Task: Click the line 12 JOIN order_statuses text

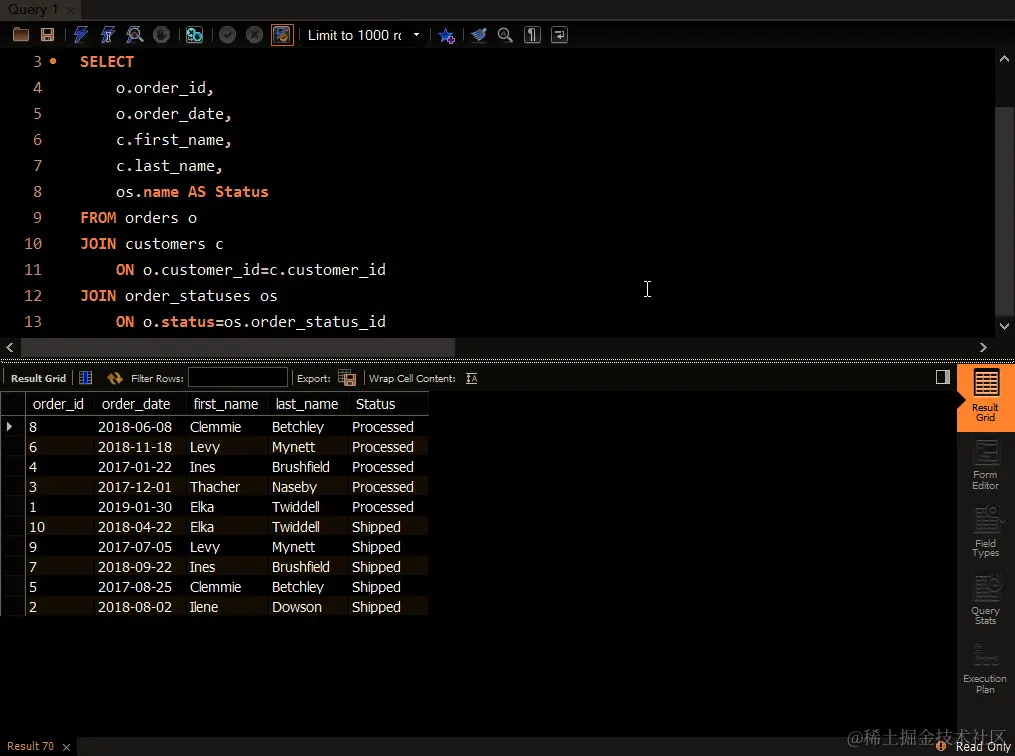Action: pyautogui.click(x=179, y=296)
